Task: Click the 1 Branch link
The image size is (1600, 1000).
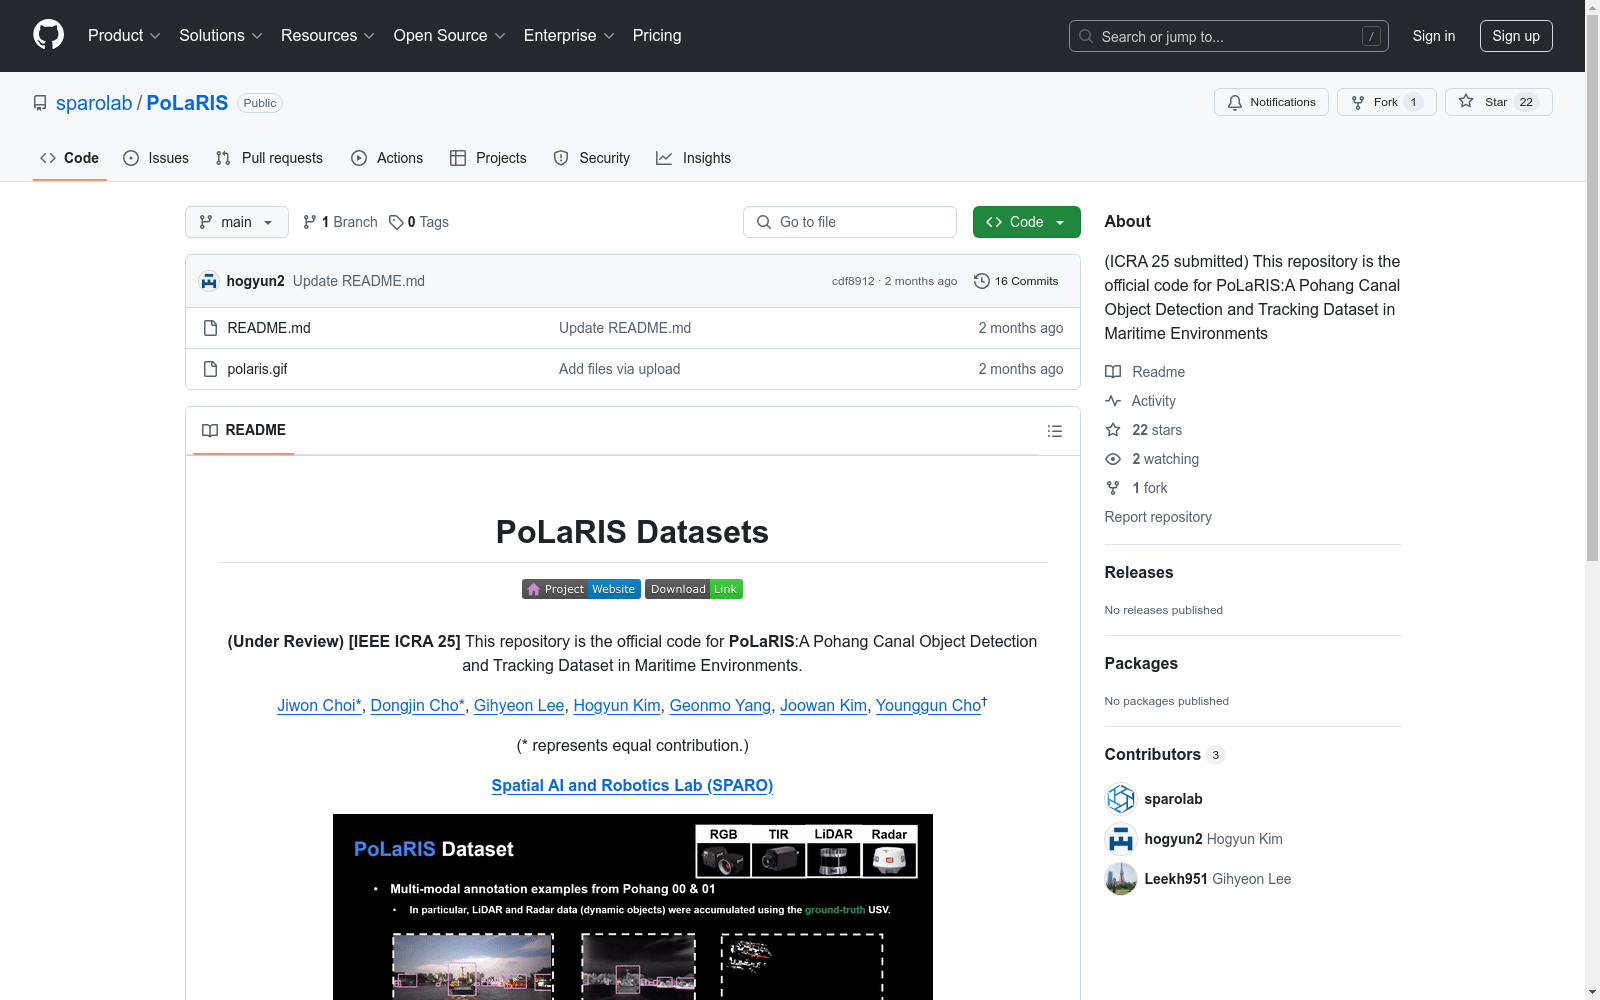Action: click(341, 222)
